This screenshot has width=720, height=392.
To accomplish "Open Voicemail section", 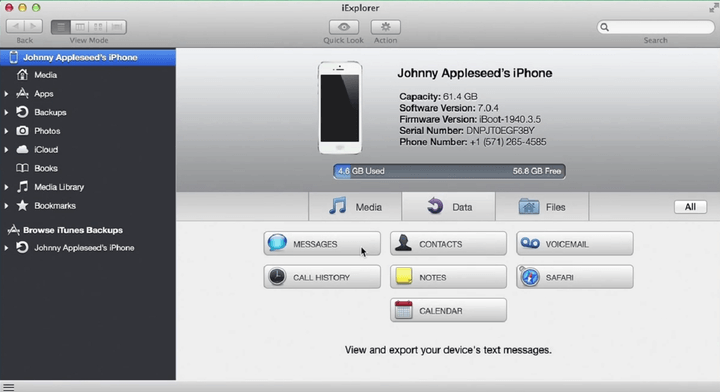I will [574, 244].
